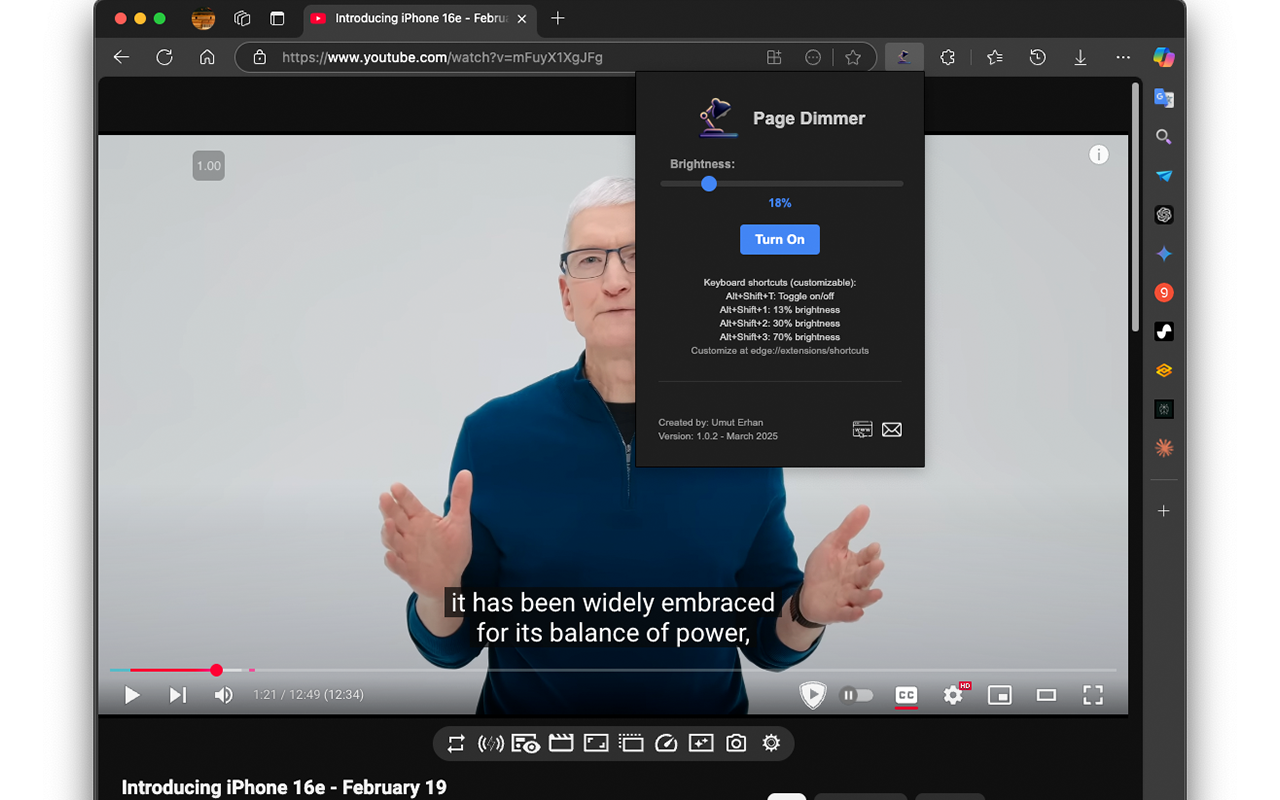Open Page Dimmer extension icon in toolbar

point(903,57)
